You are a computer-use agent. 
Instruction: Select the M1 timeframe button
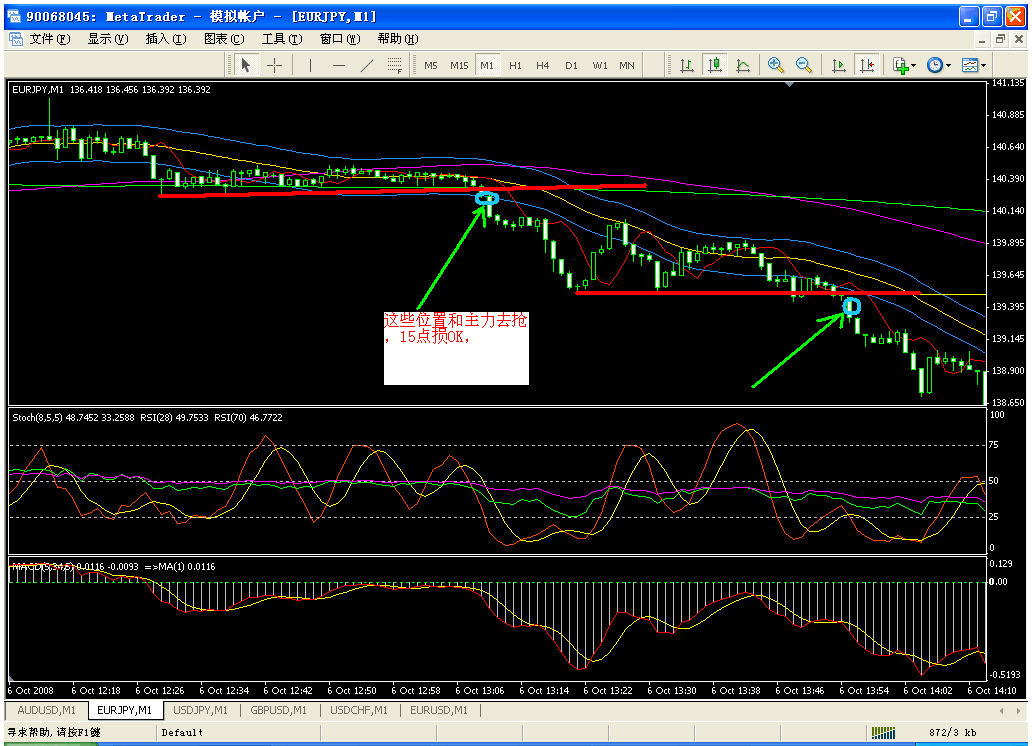pos(487,65)
